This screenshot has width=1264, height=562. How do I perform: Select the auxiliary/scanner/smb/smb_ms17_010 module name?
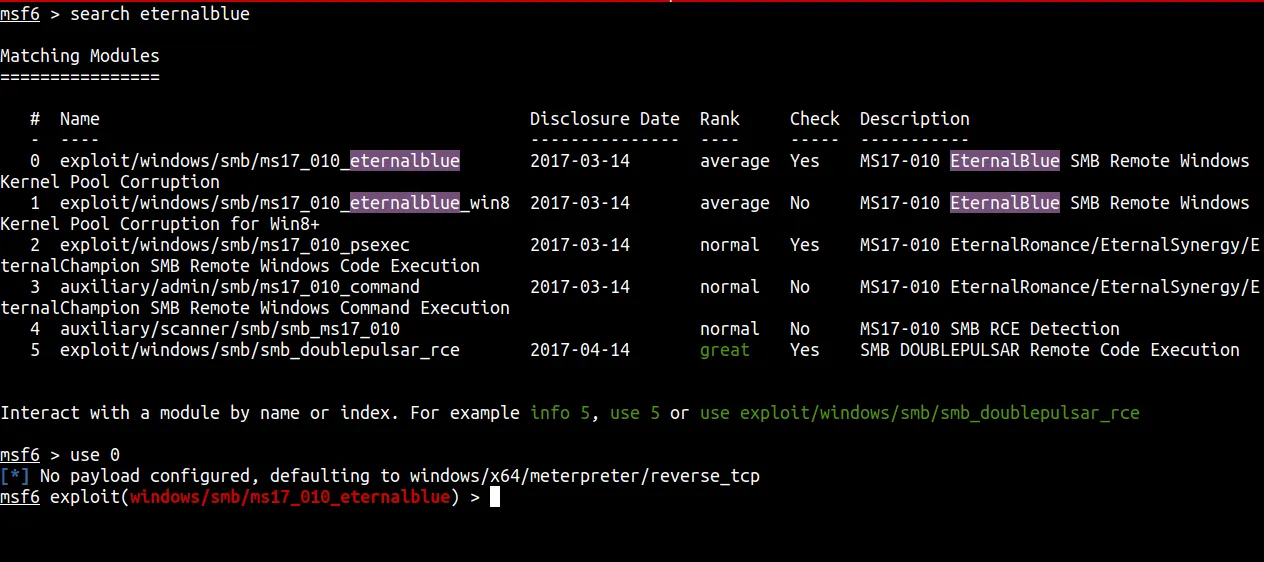(x=229, y=329)
